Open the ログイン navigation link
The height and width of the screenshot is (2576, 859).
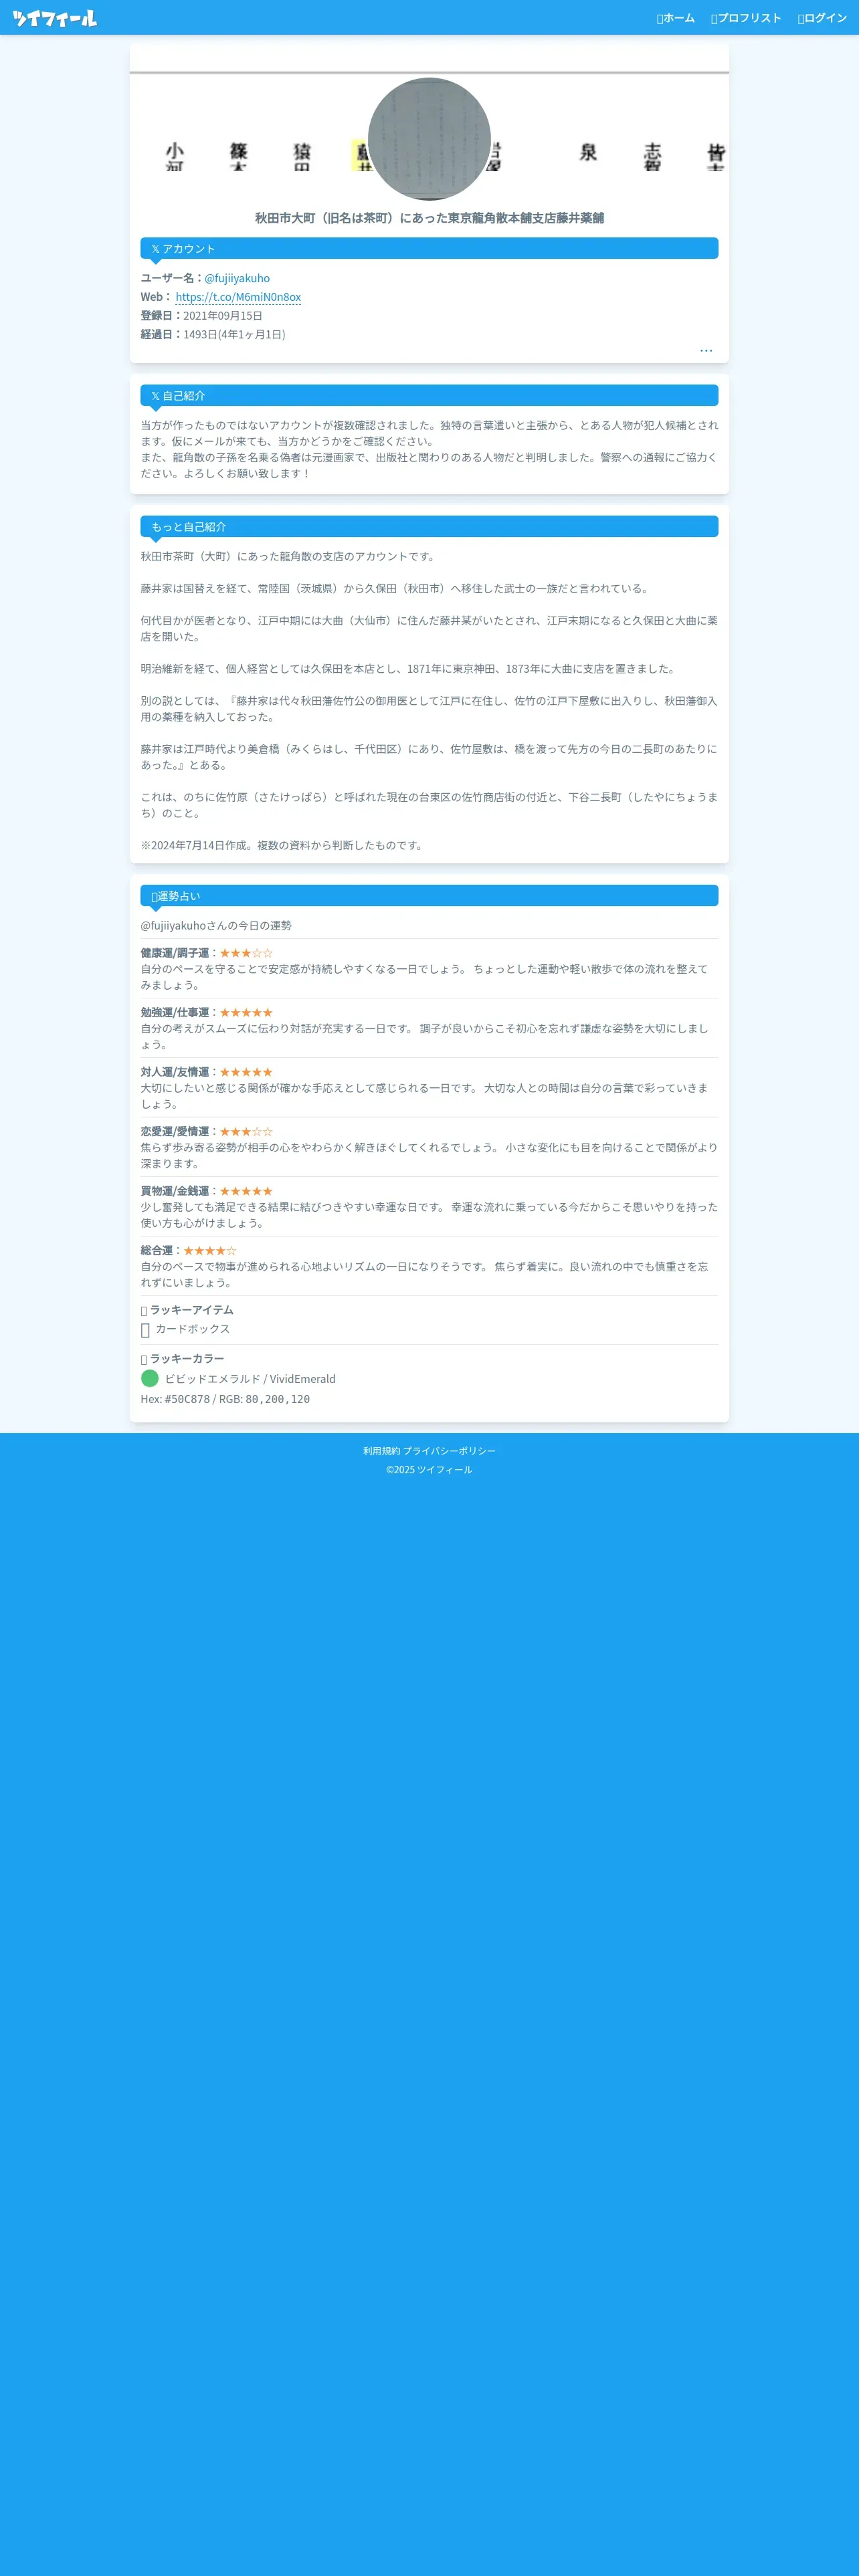pos(822,18)
